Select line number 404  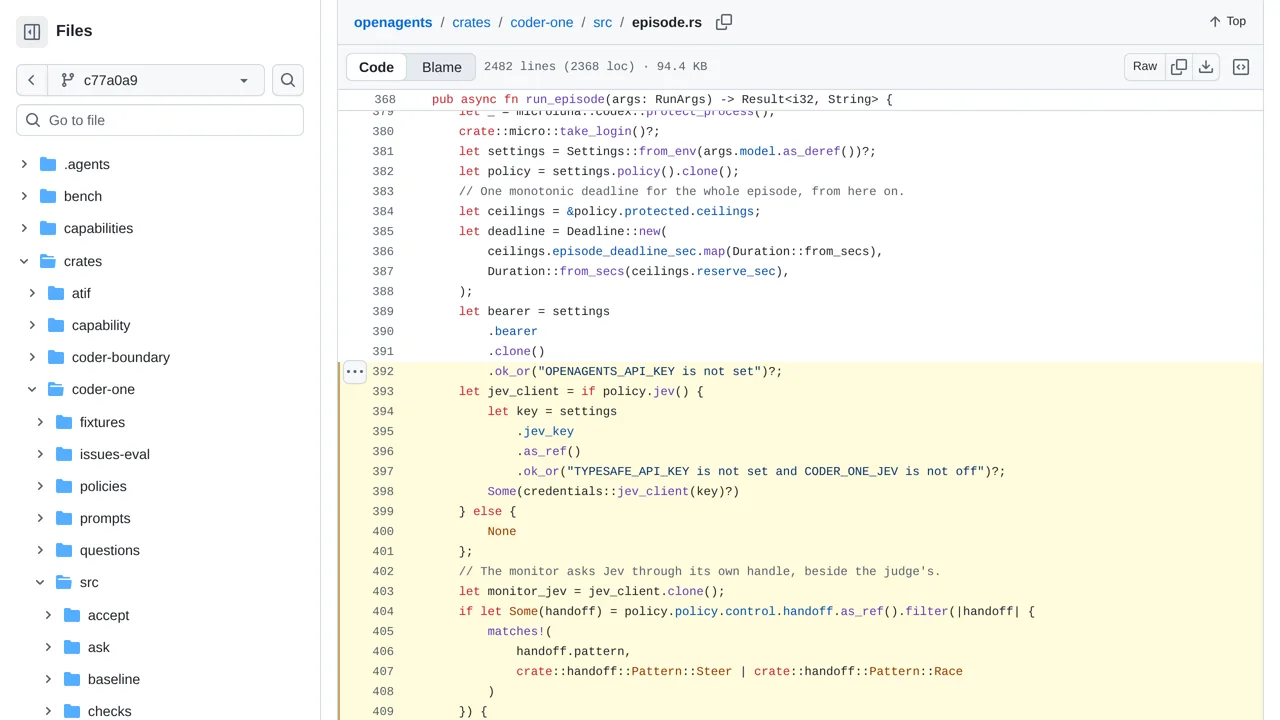click(x=383, y=612)
